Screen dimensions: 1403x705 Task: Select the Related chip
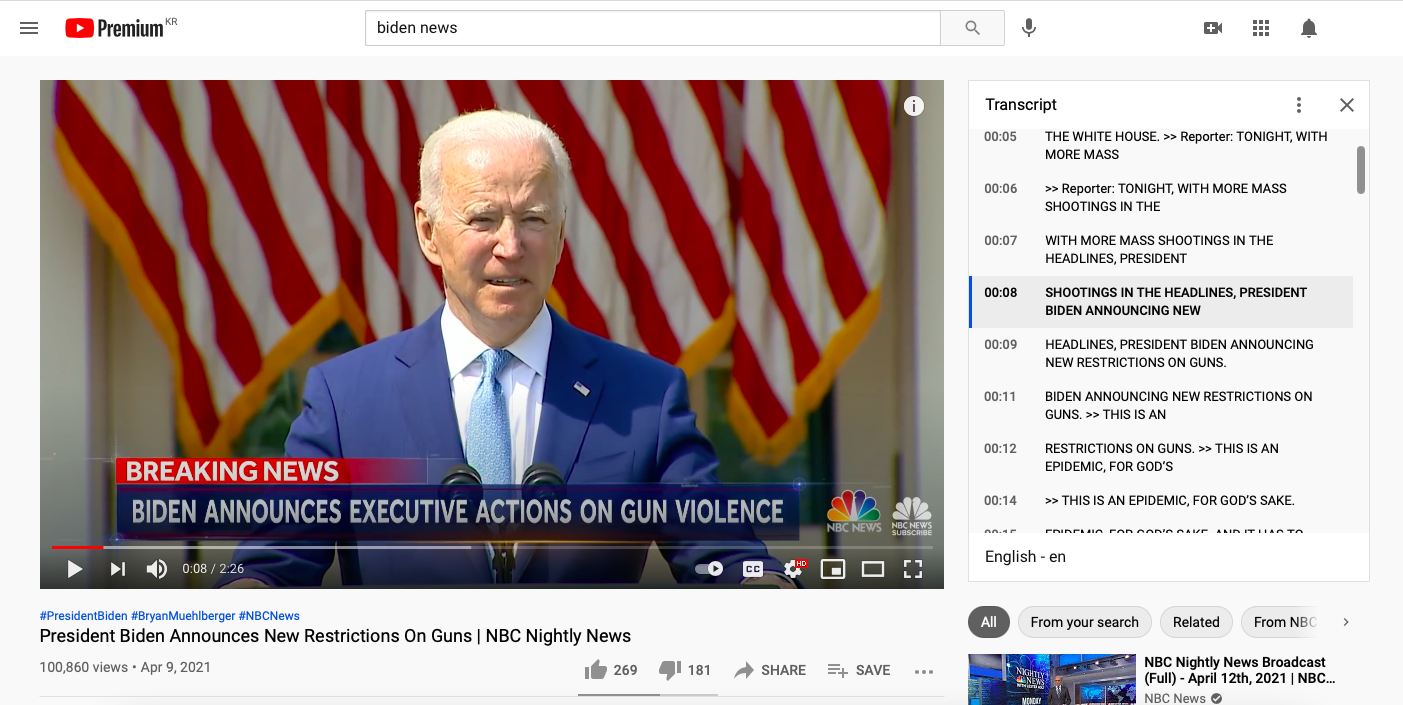coord(1196,622)
